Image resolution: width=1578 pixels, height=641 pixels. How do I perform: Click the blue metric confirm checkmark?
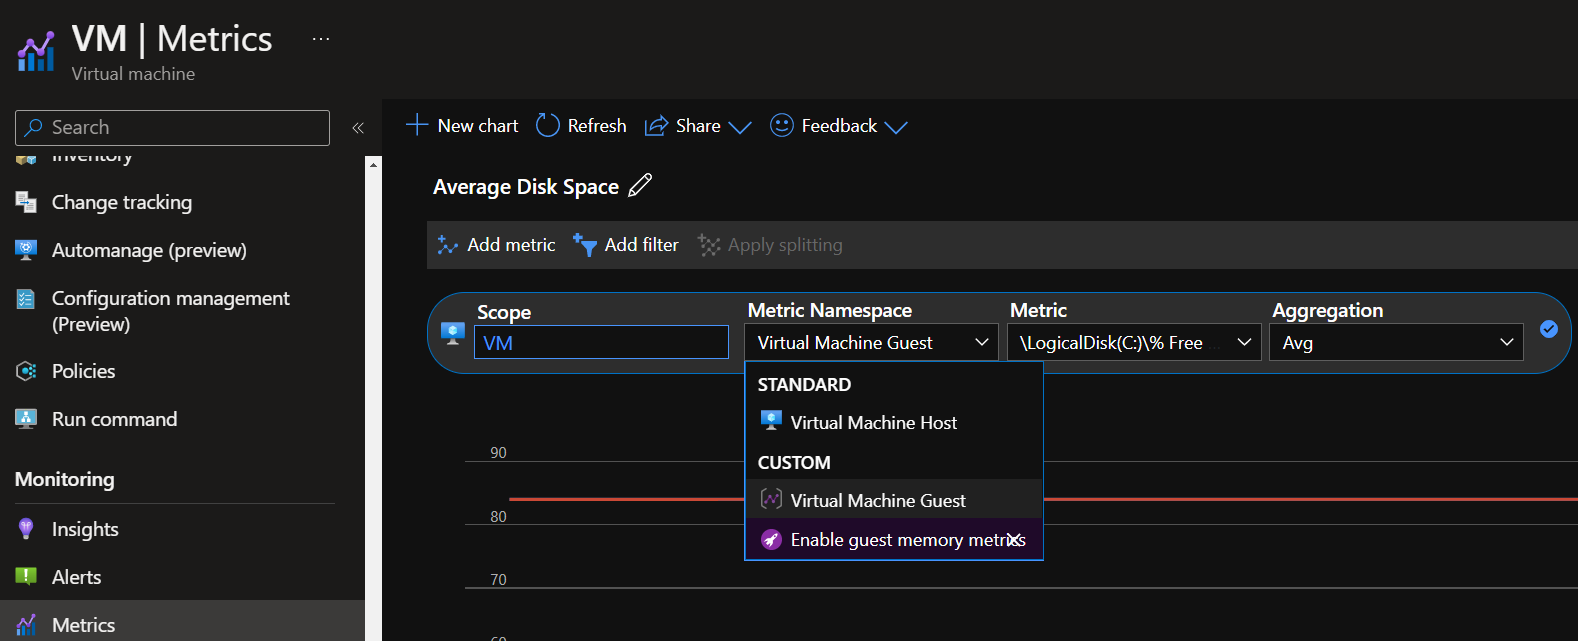pos(1549,329)
